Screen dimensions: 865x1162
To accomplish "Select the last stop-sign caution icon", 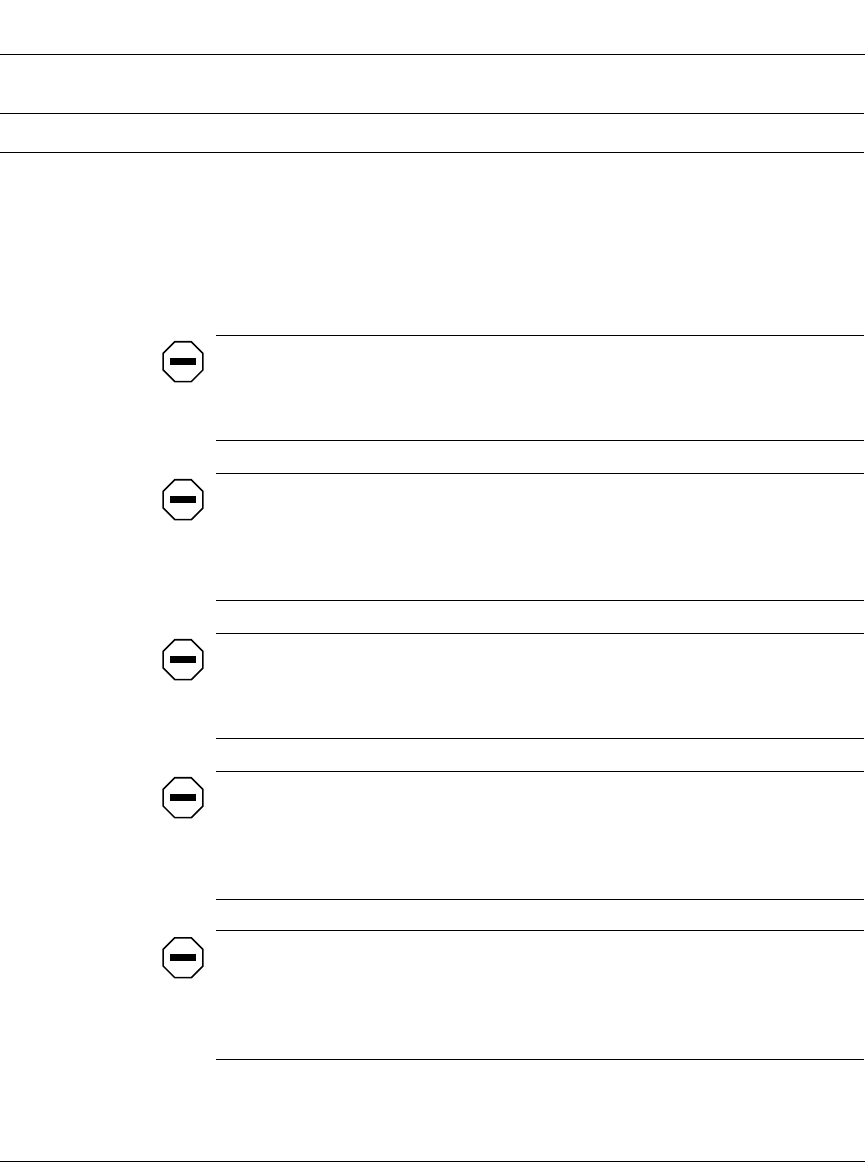I will click(x=183, y=957).
